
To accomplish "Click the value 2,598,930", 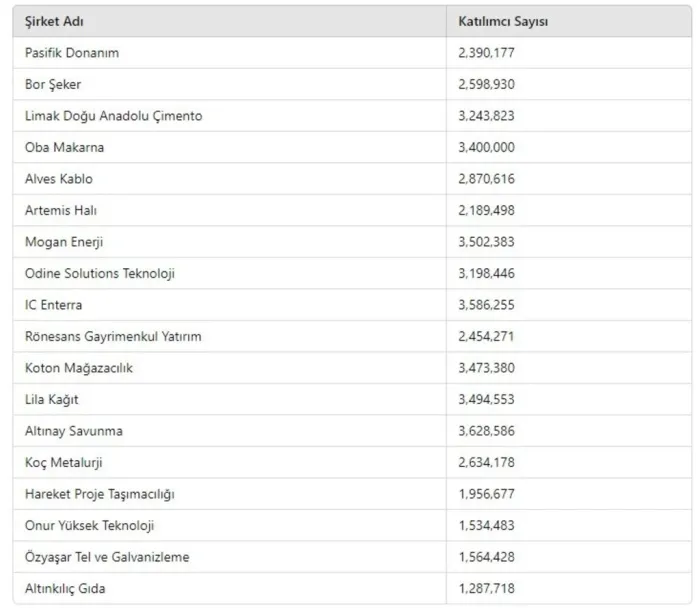I will 486,84.
